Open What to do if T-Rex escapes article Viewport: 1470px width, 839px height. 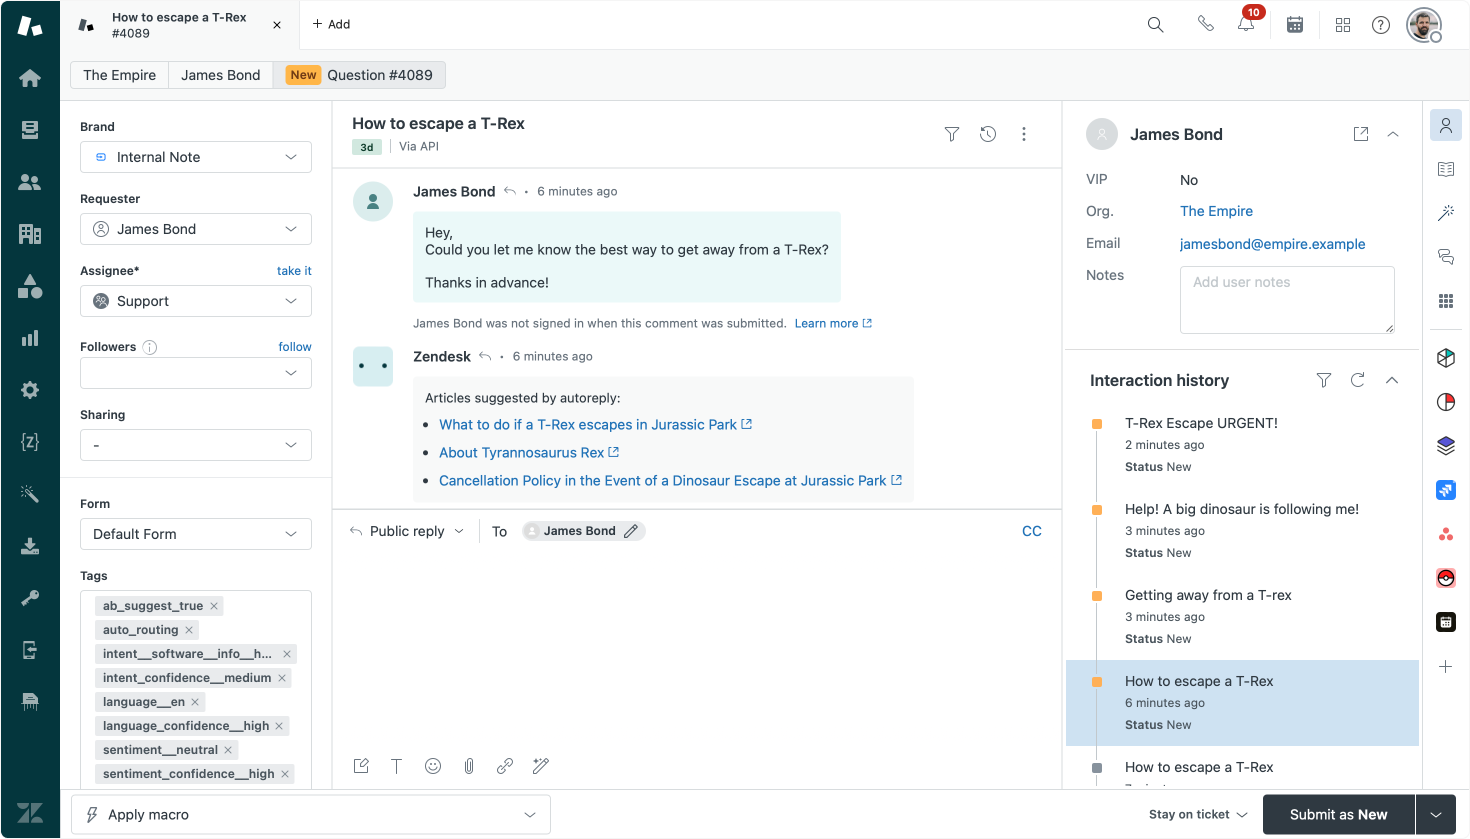point(595,425)
